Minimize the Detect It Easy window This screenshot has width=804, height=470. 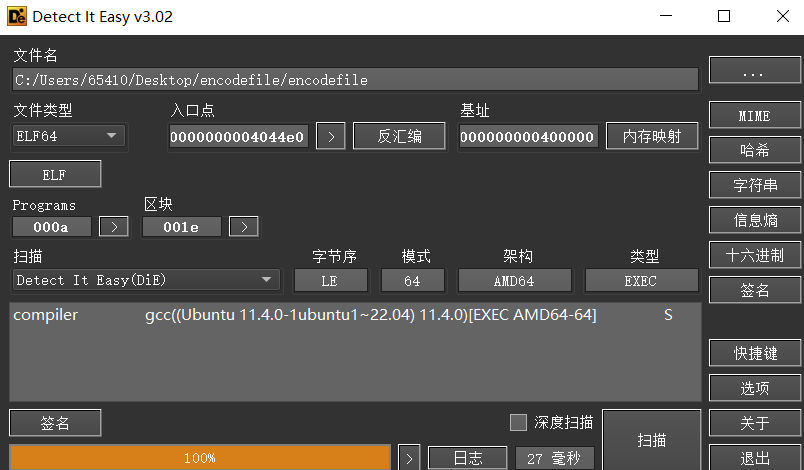click(666, 16)
